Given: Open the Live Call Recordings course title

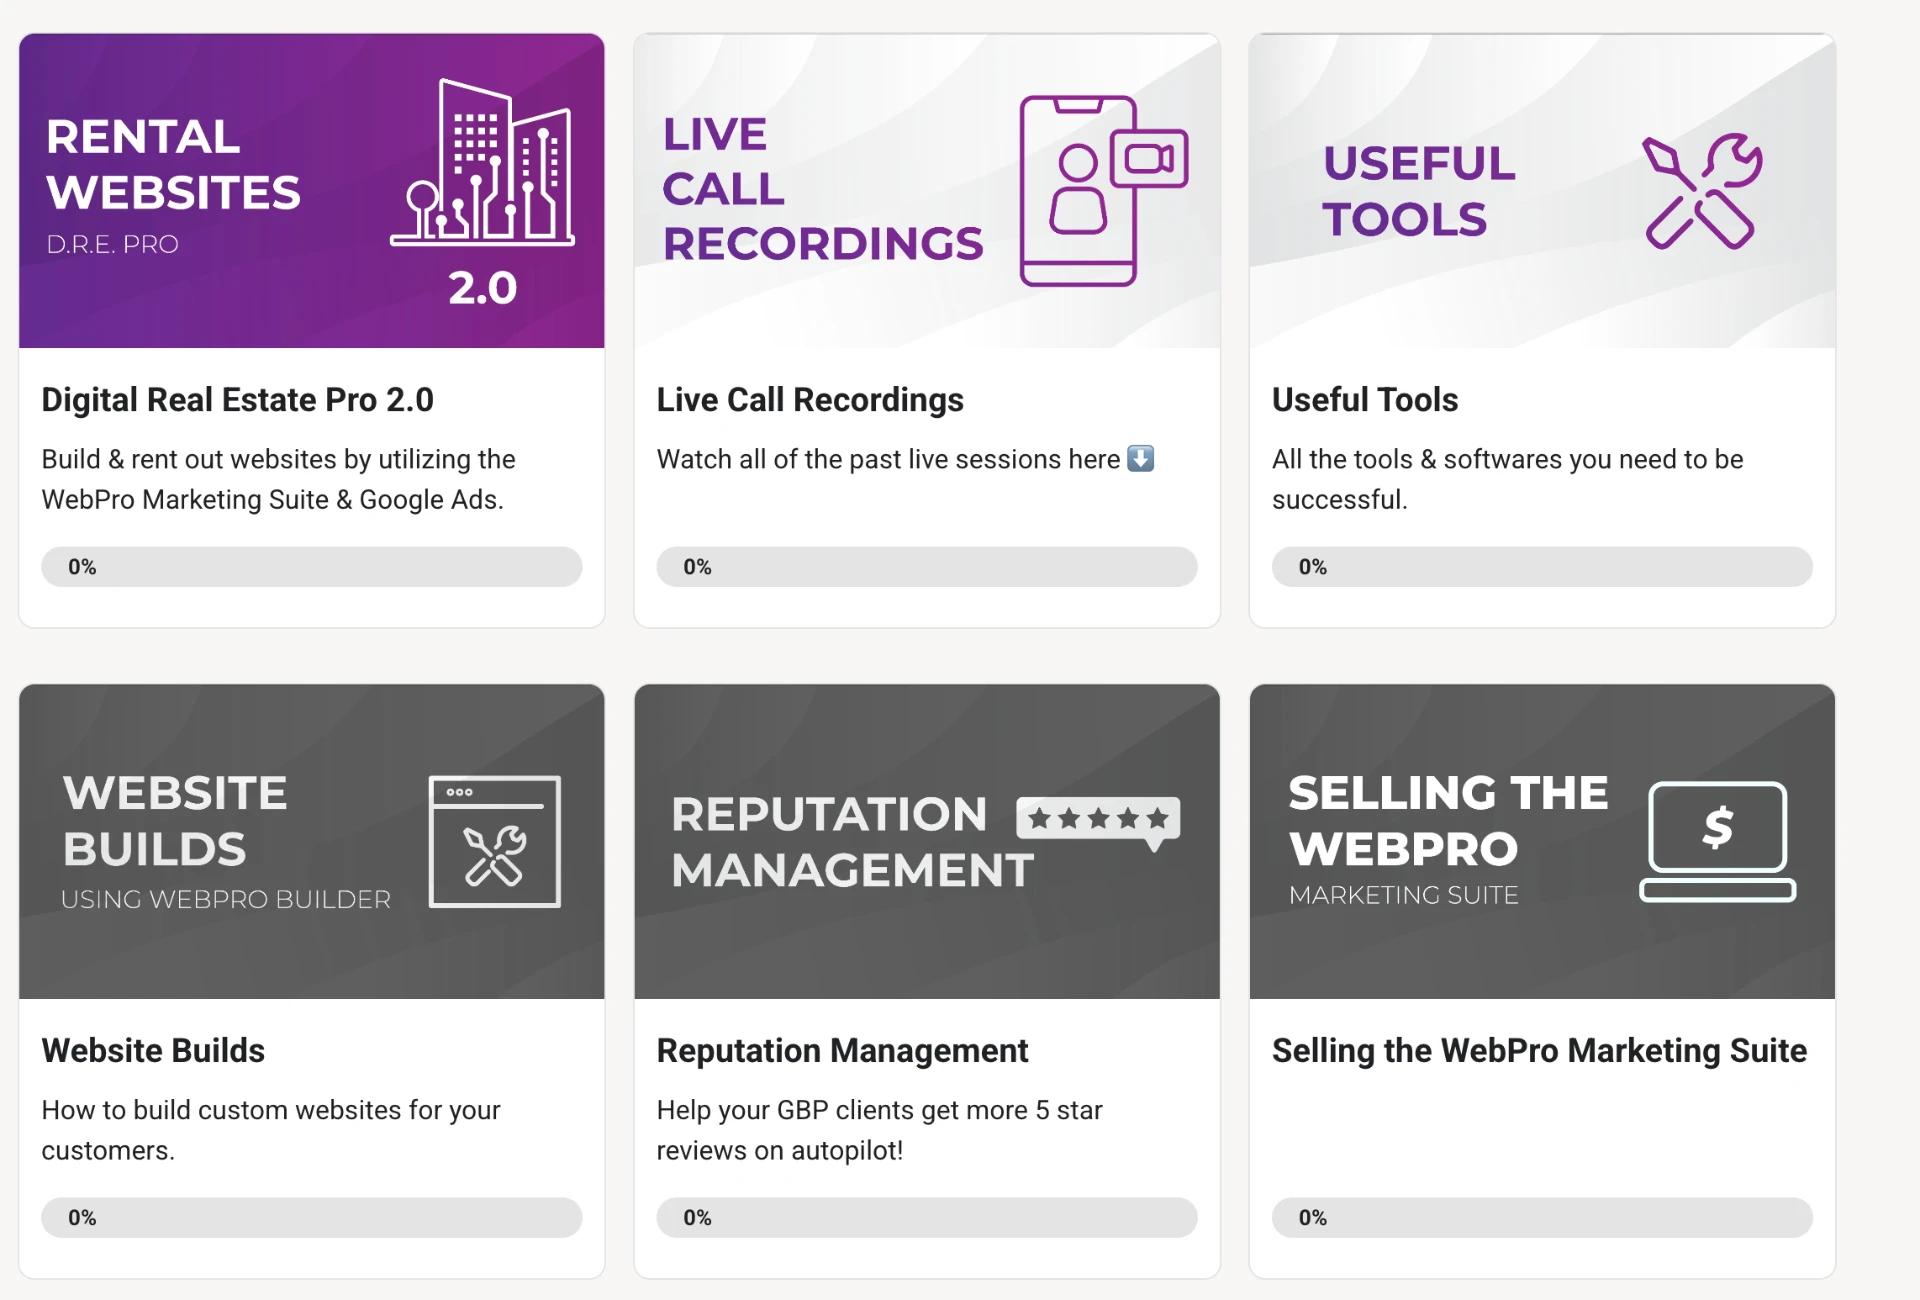Looking at the screenshot, I should click(810, 400).
